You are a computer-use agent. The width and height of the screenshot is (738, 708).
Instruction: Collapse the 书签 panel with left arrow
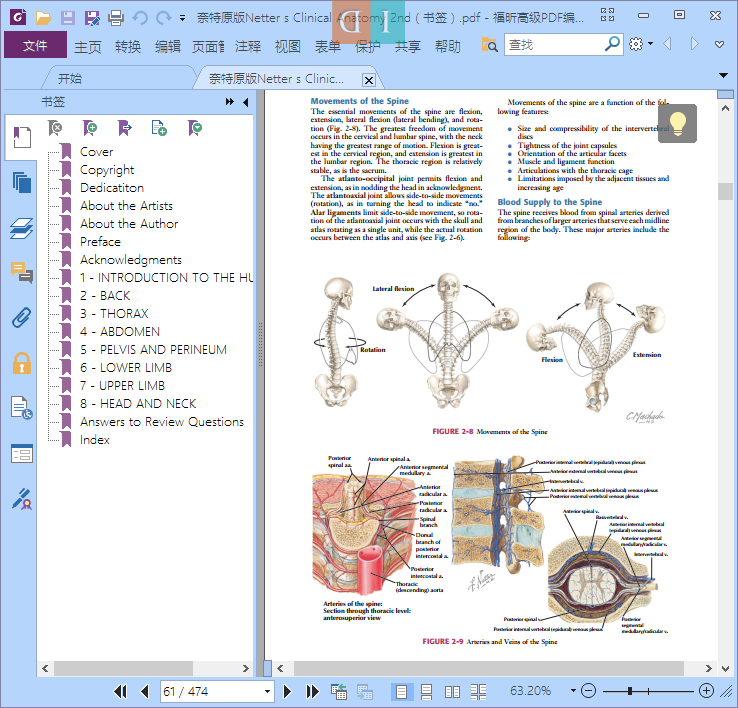246,102
